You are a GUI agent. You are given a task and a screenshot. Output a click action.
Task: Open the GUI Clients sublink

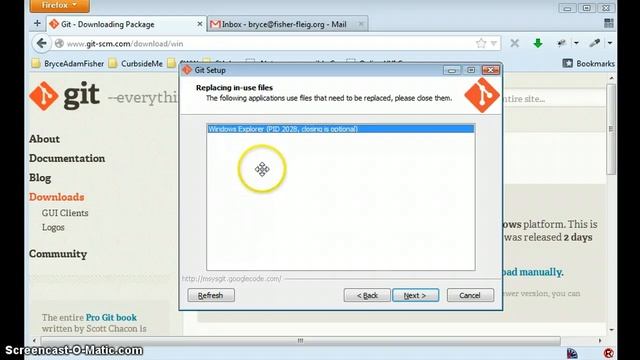65,213
